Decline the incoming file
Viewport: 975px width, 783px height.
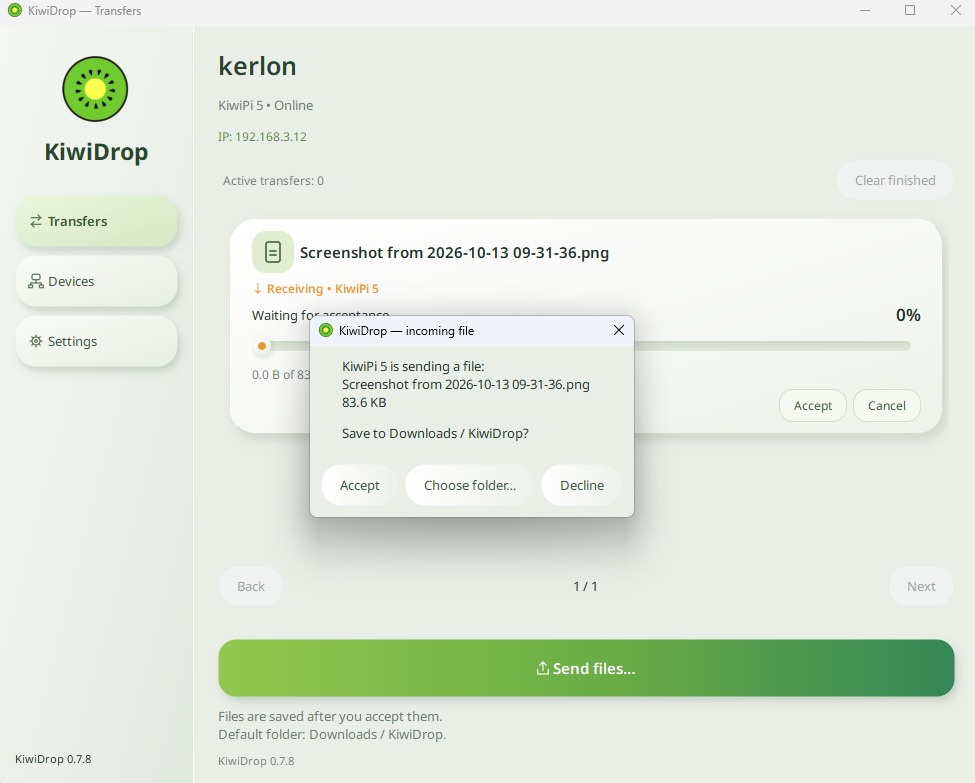click(x=582, y=485)
